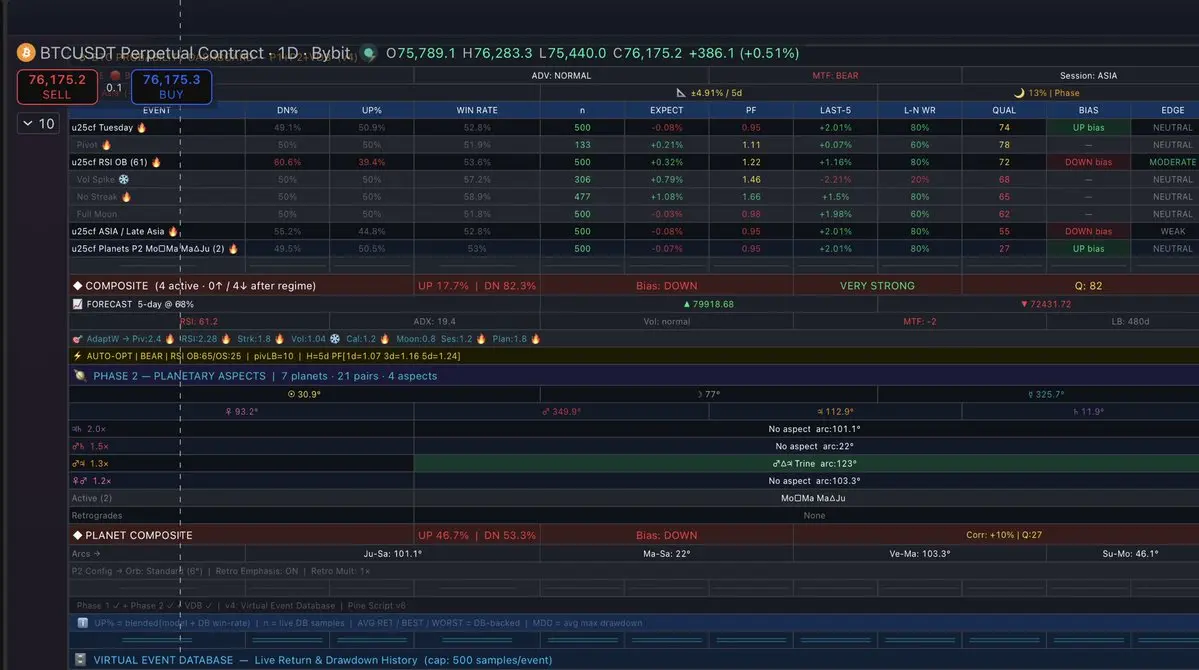Viewport: 1199px width, 670px height.
Task: Click the green market status dot
Action: pos(369,54)
